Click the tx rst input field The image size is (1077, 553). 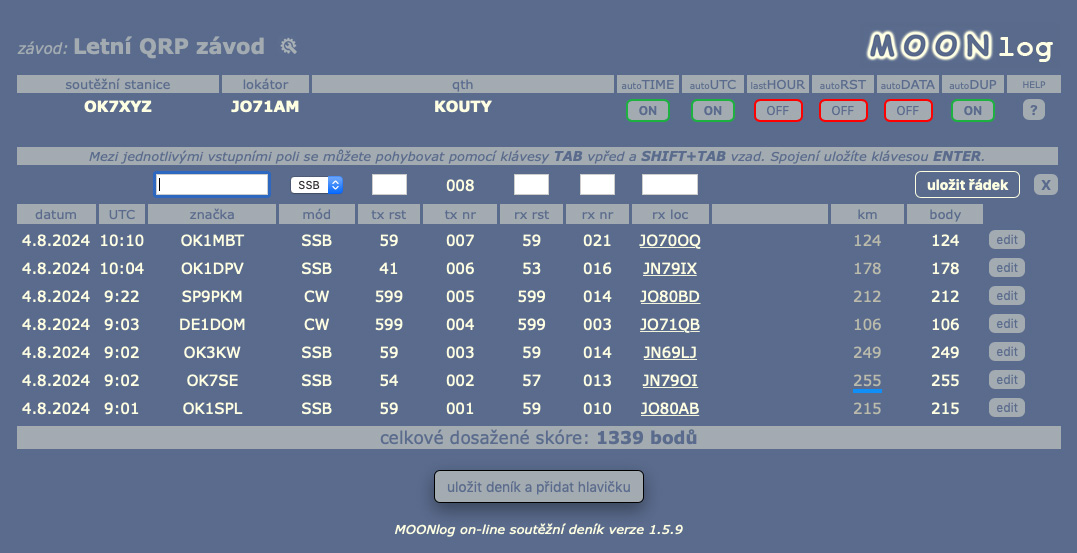click(389, 184)
